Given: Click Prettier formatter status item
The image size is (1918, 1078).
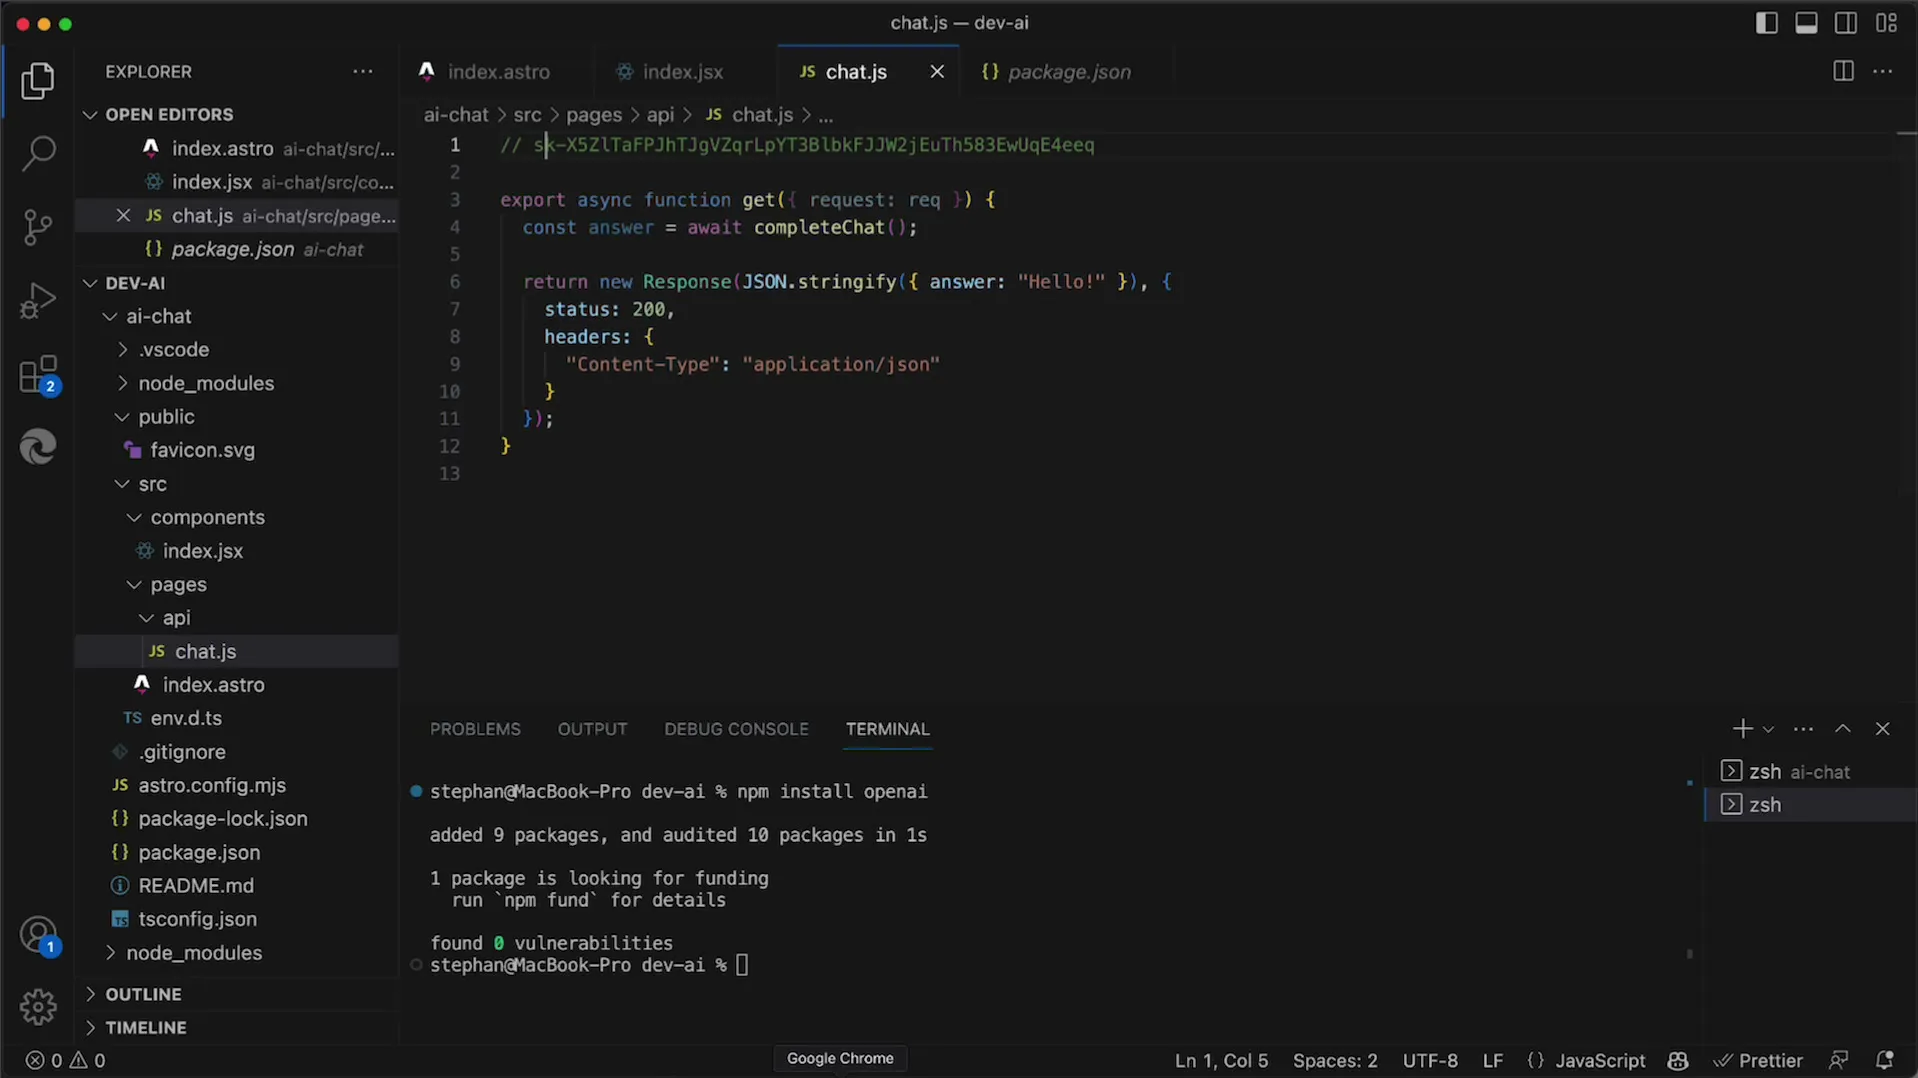Looking at the screenshot, I should click(x=1758, y=1060).
